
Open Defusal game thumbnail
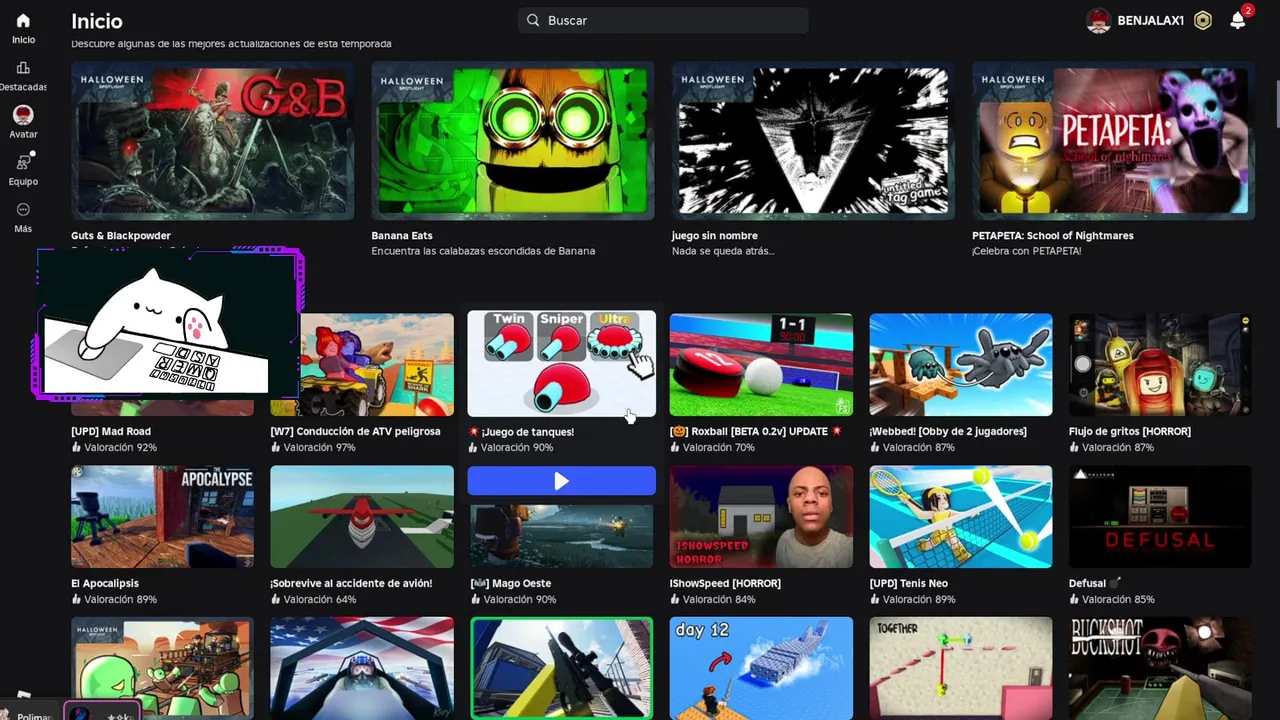coord(1160,517)
